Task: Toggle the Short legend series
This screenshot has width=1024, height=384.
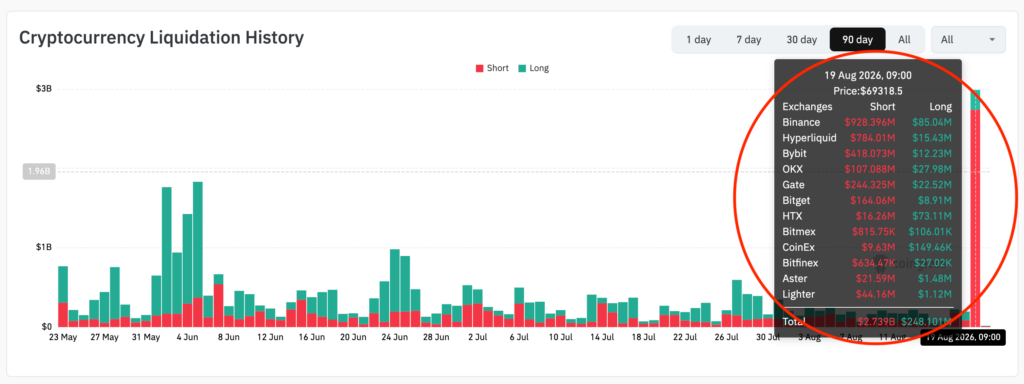Action: pyautogui.click(x=492, y=68)
